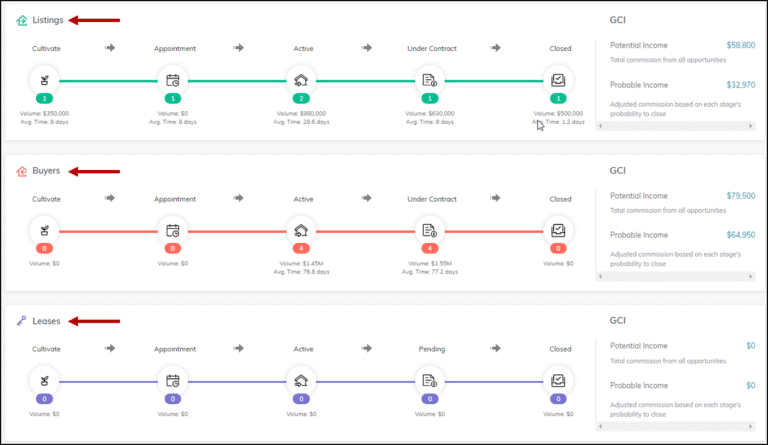Open Buyers Active house icon
Viewport: 768px width, 445px height.
(x=301, y=231)
